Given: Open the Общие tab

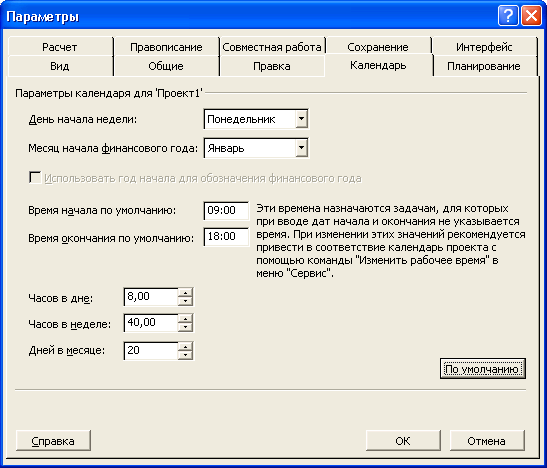Looking at the screenshot, I should click(166, 66).
